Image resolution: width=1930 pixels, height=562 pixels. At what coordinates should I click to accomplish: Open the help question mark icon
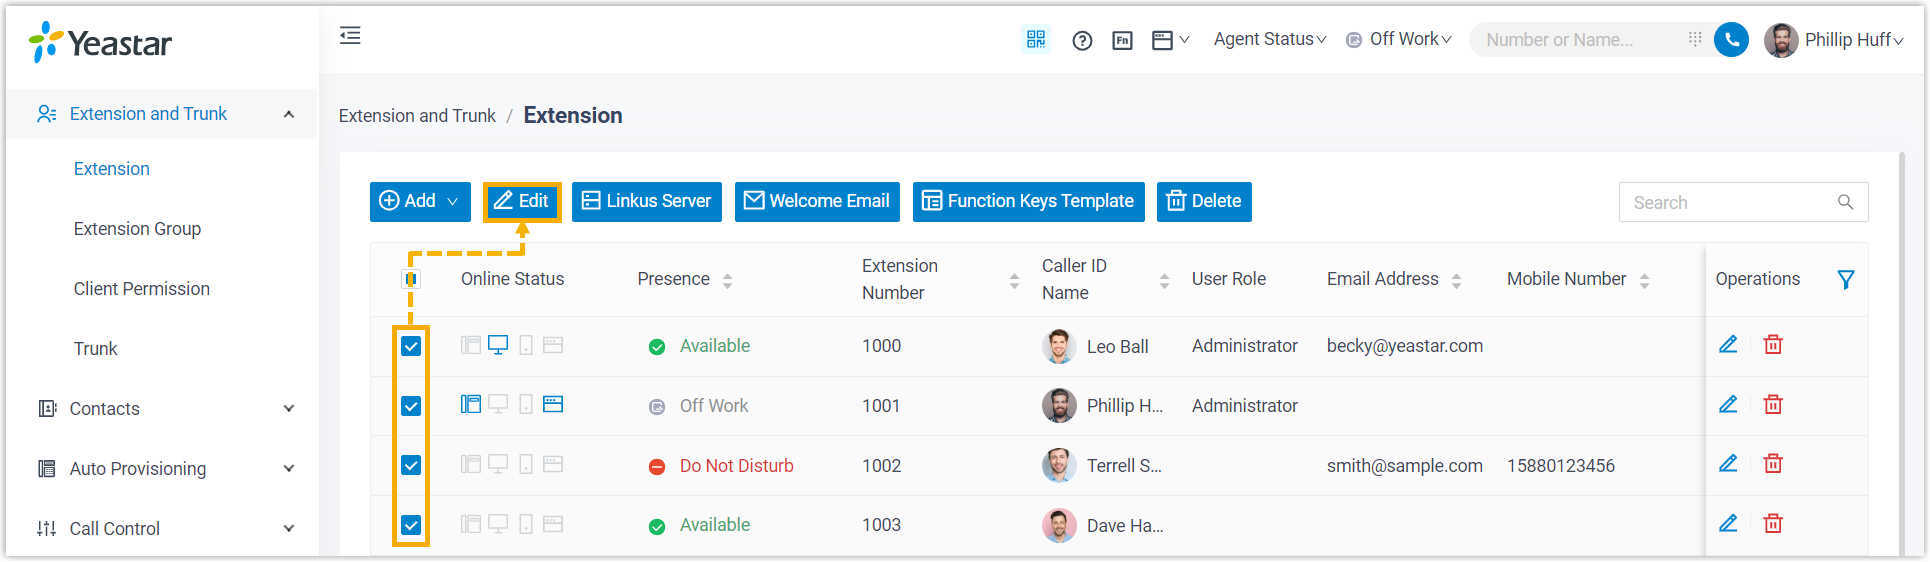click(x=1082, y=41)
